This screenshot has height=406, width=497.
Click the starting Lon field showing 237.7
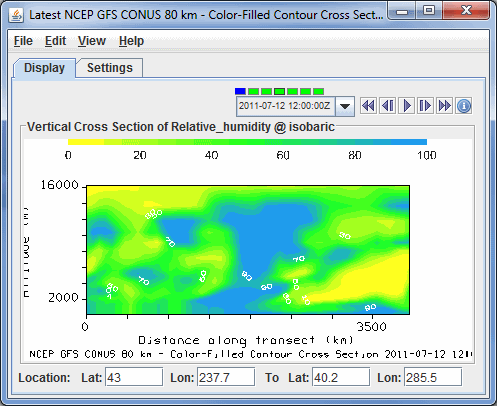tap(226, 377)
